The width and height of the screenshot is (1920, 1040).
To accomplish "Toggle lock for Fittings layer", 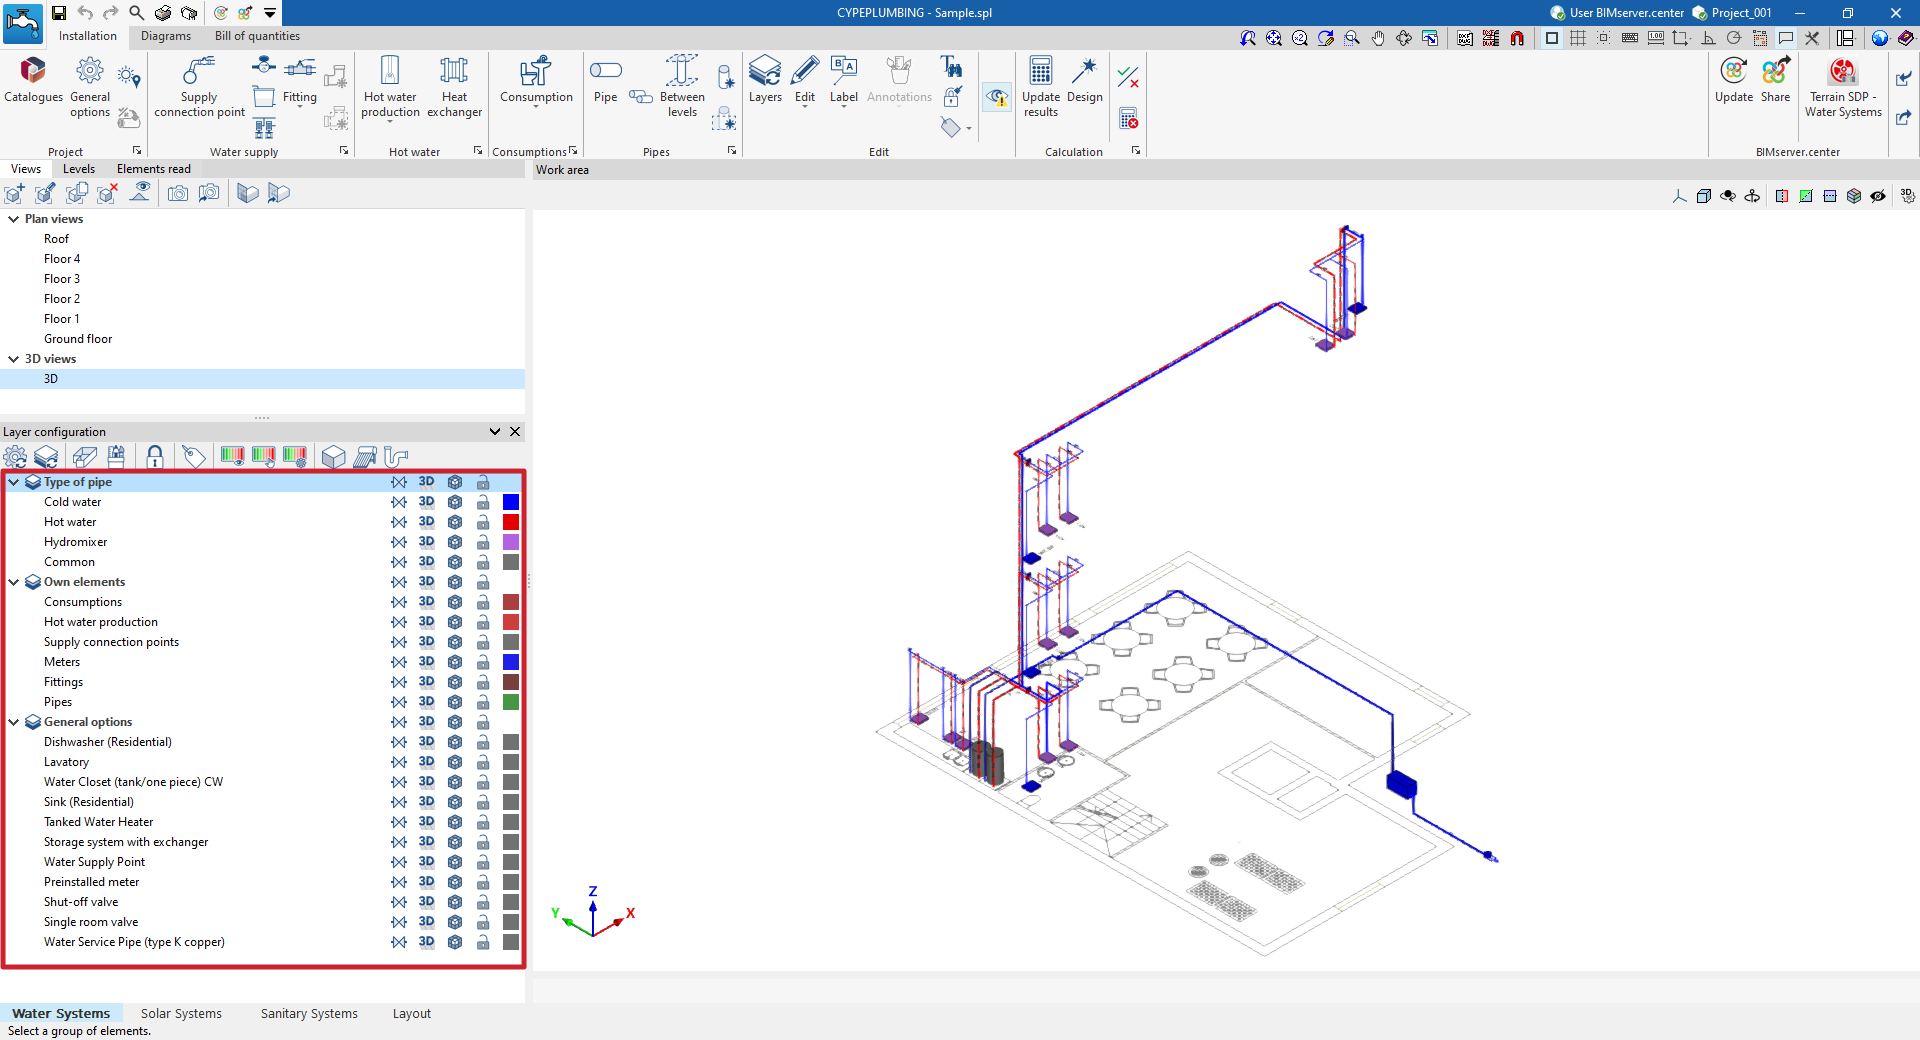I will click(483, 682).
